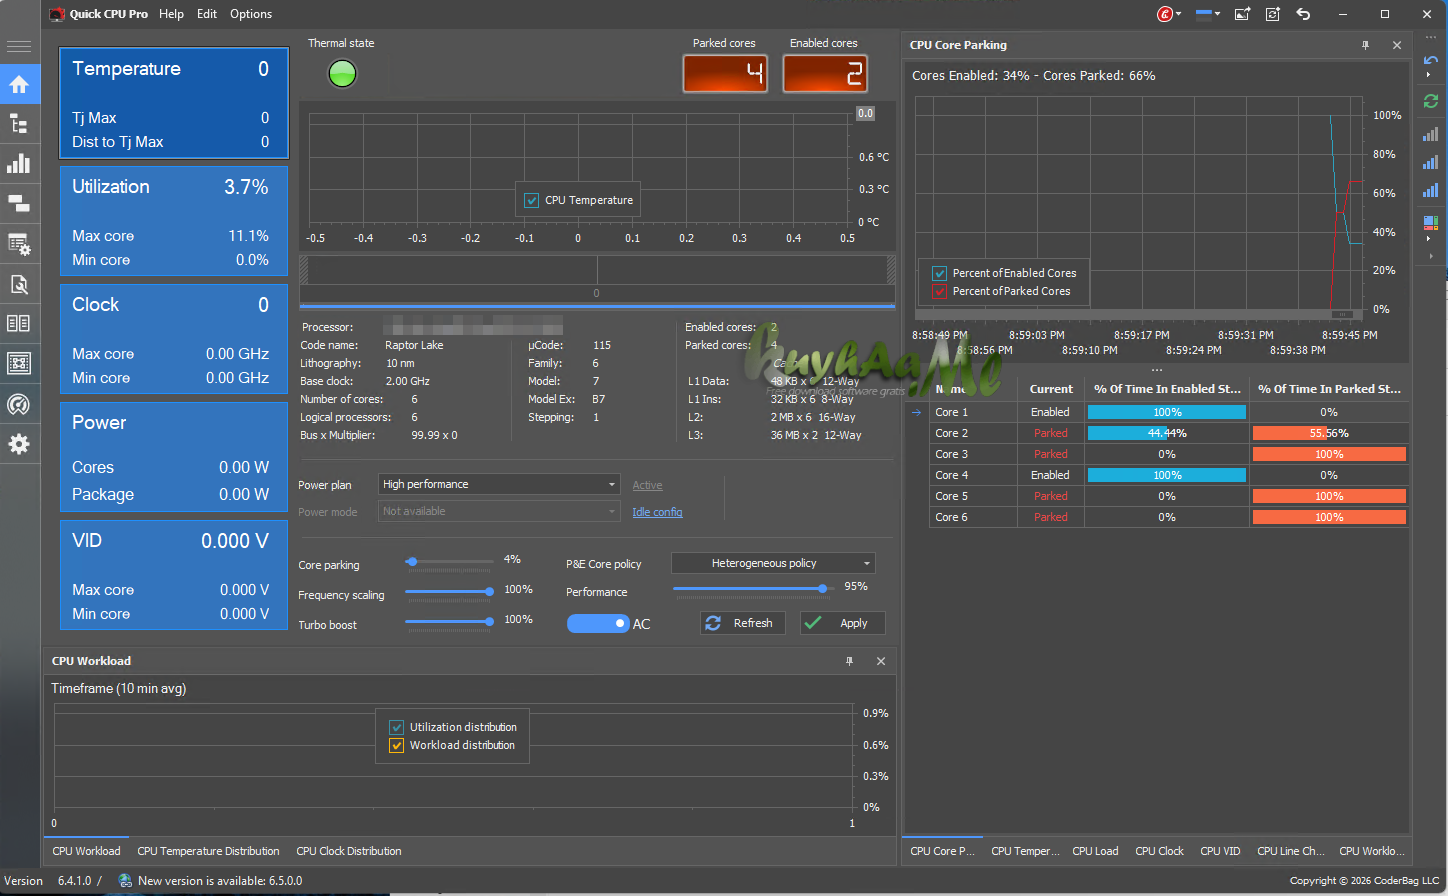Screen dimensions: 1448x896
Task: Toggle Workload distribution checkbox
Action: tap(397, 745)
